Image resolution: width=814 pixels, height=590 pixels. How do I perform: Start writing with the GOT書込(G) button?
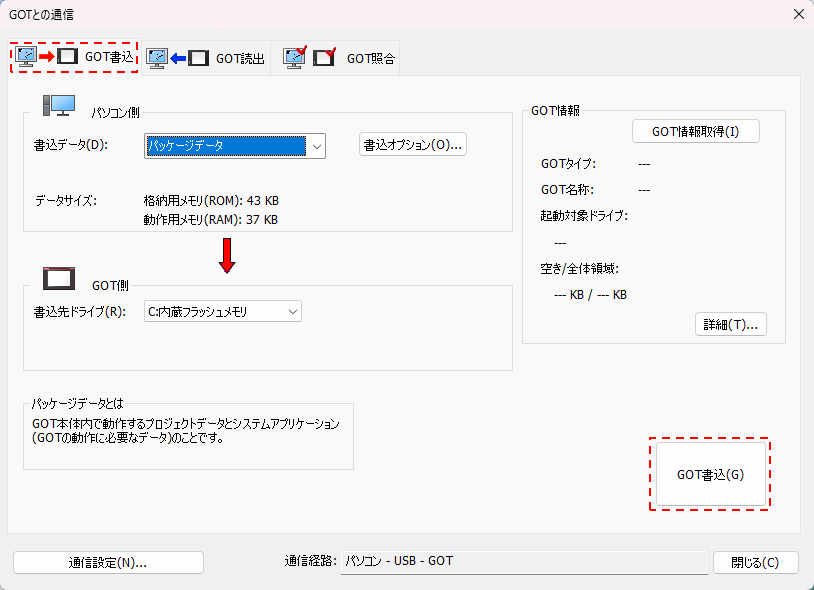(710, 474)
